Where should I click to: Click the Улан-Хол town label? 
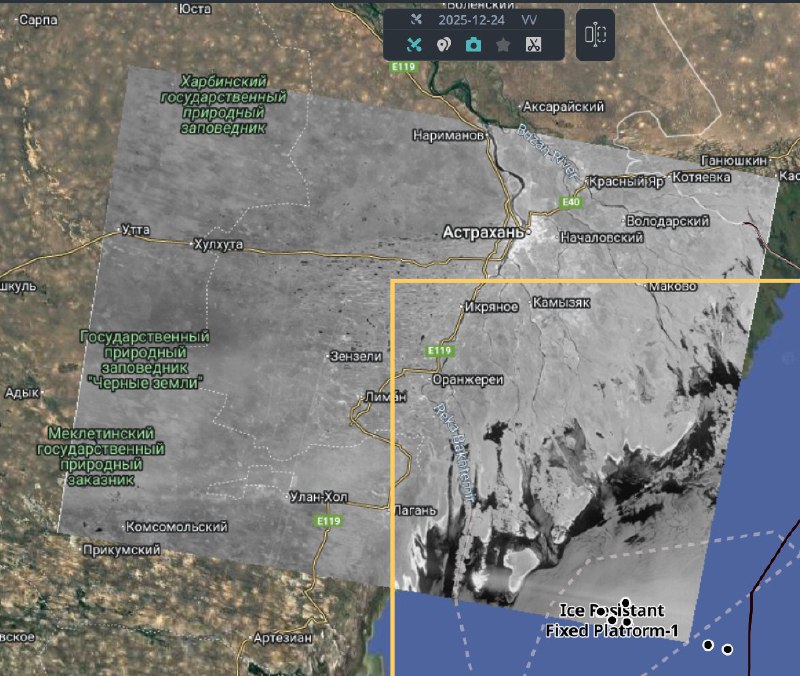[x=316, y=496]
